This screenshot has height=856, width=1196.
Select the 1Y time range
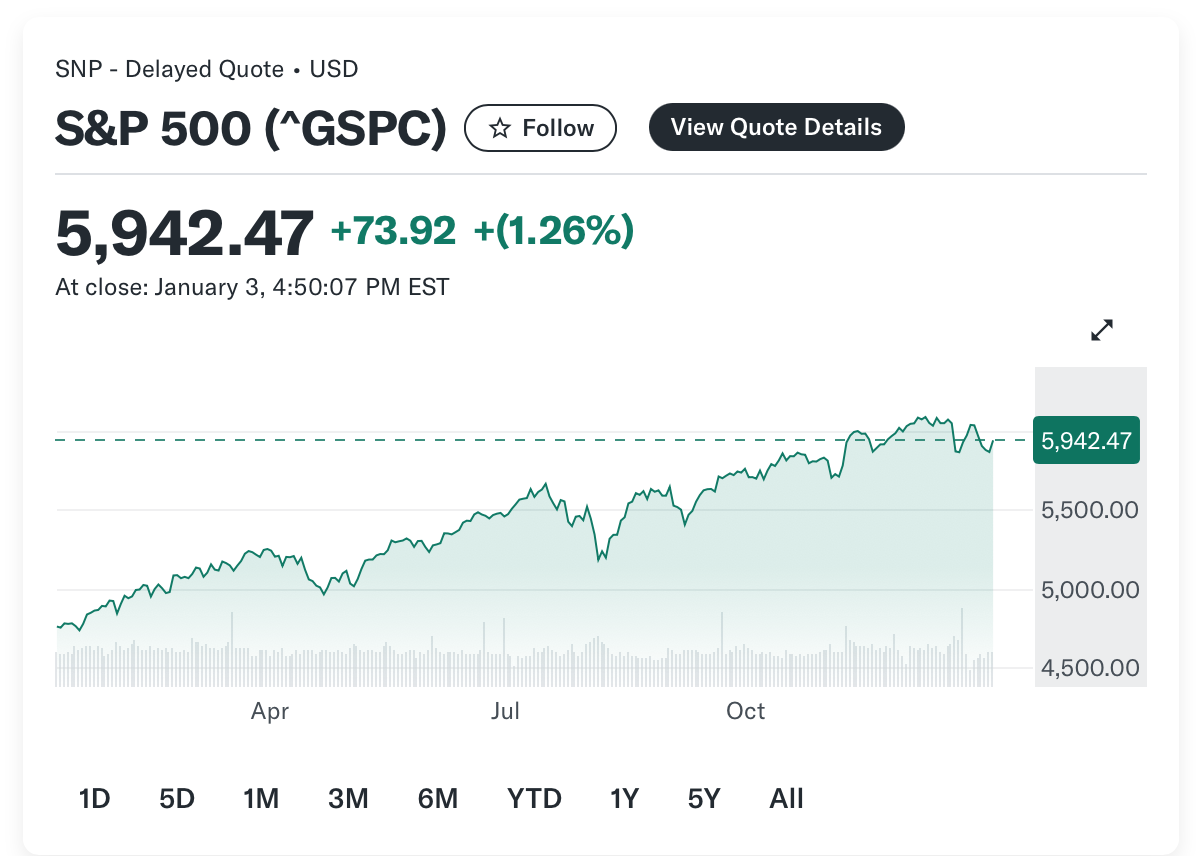[624, 798]
